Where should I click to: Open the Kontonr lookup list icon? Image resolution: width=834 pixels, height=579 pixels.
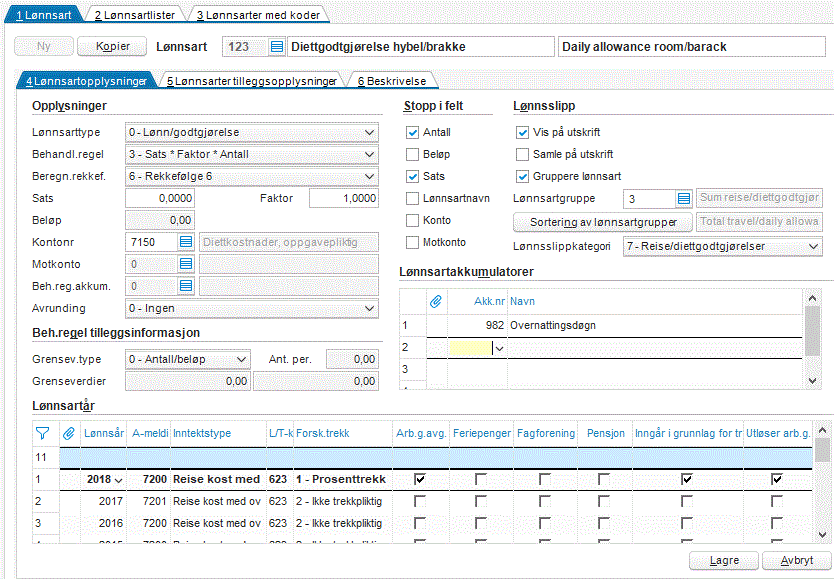tap(186, 242)
